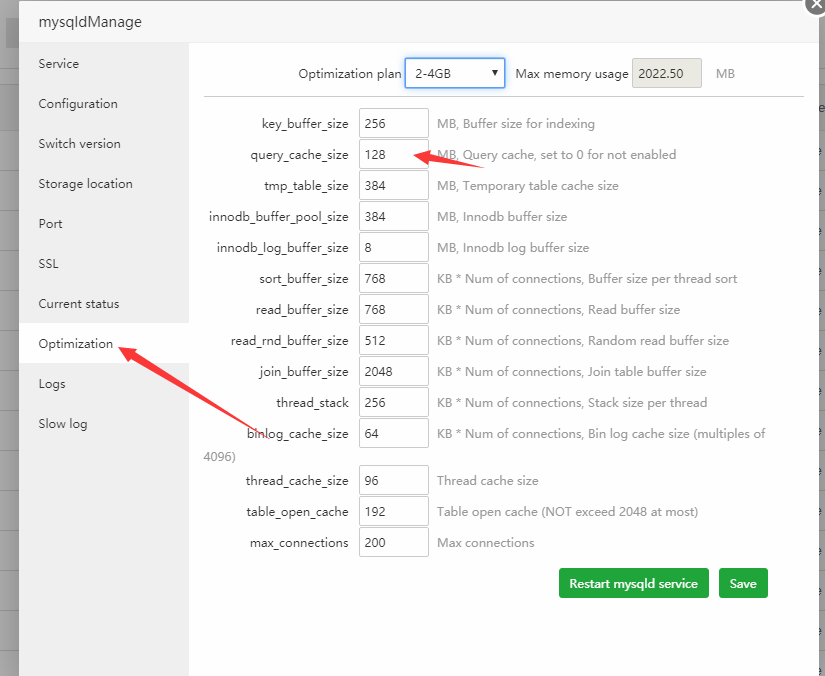
Task: Click the query_cache_size value box
Action: [393, 155]
